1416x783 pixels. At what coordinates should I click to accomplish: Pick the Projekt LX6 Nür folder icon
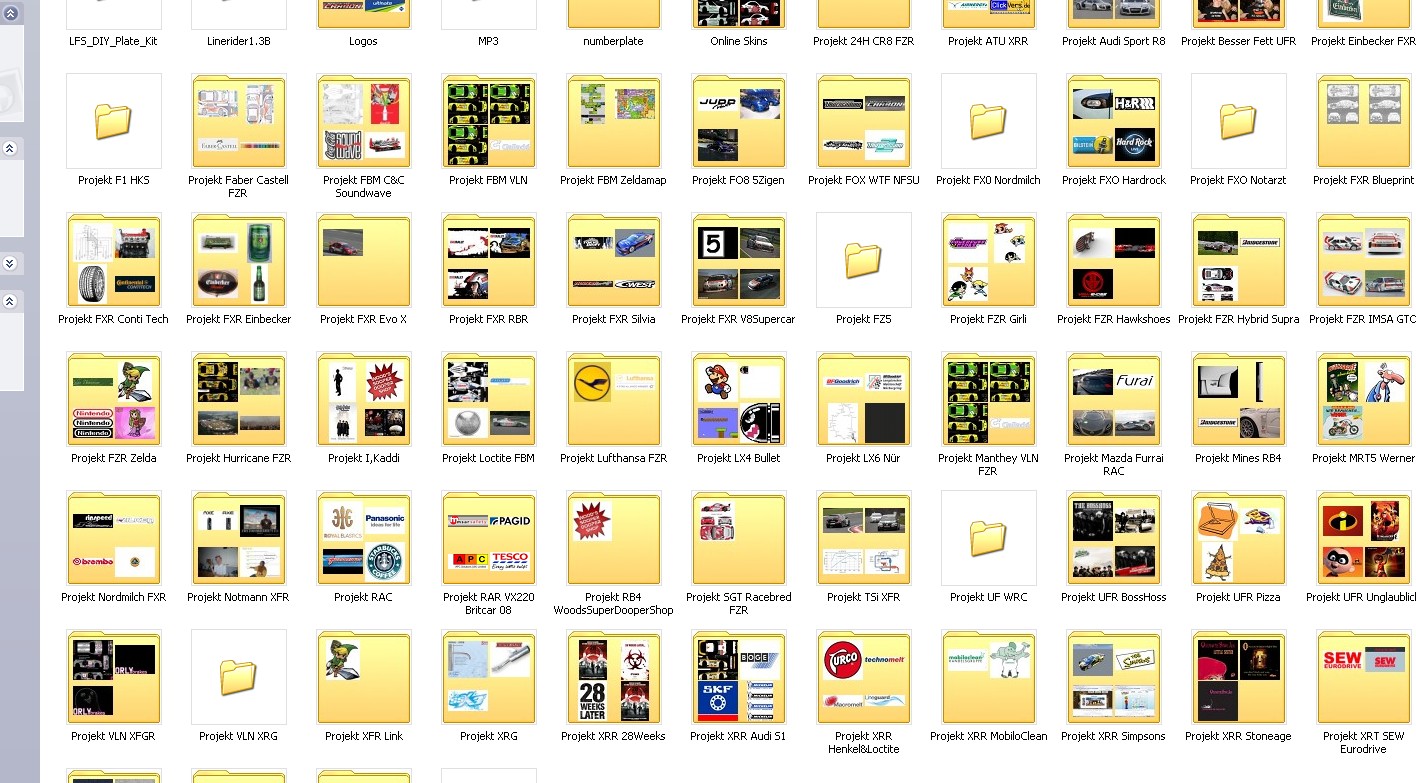pos(864,399)
